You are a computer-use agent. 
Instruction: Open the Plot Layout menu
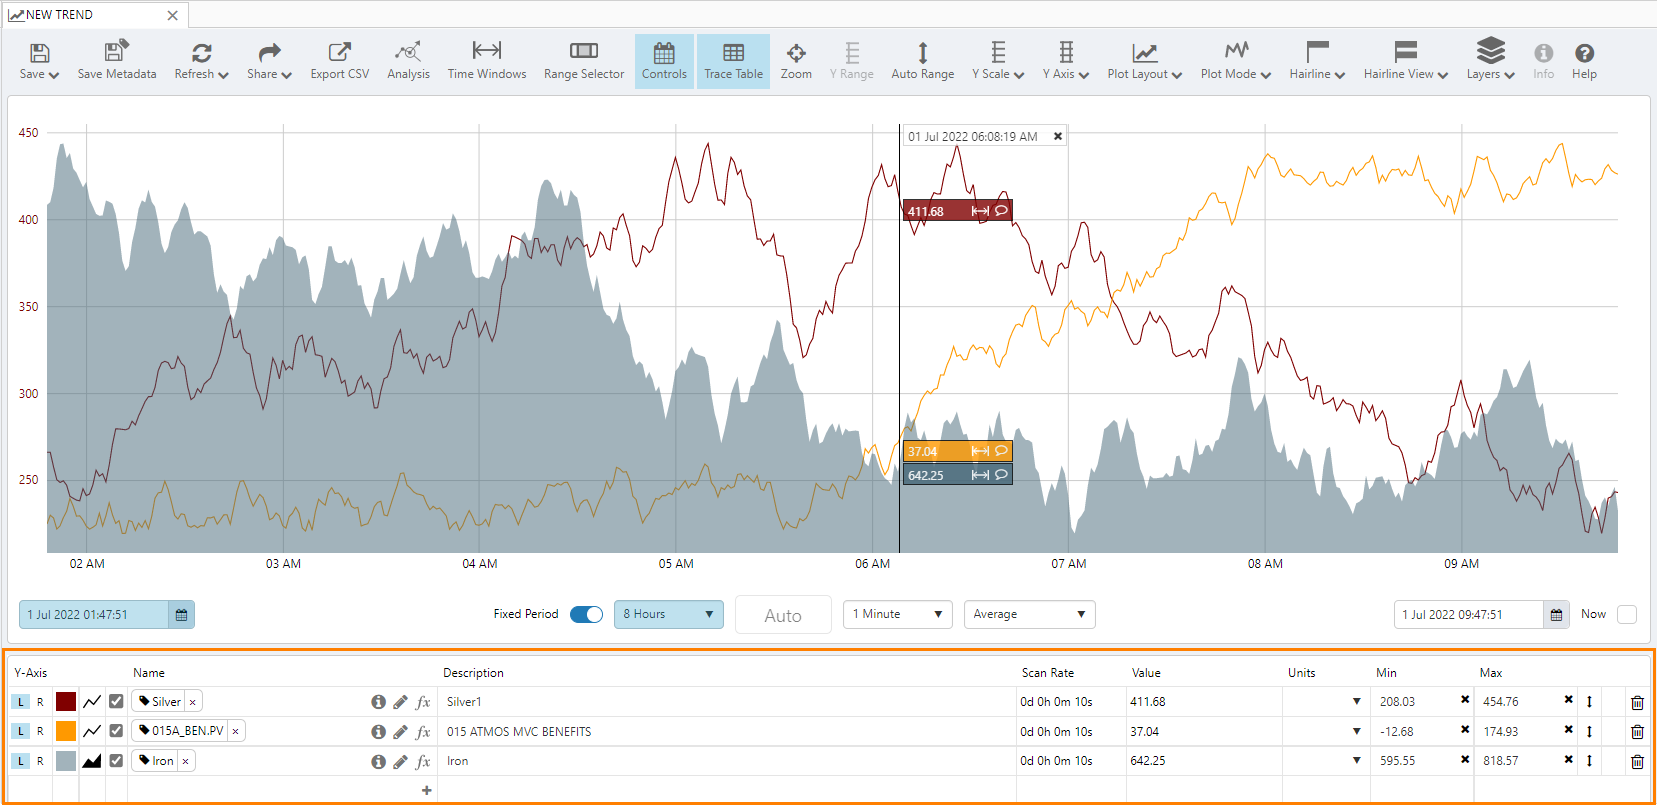[x=1144, y=61]
